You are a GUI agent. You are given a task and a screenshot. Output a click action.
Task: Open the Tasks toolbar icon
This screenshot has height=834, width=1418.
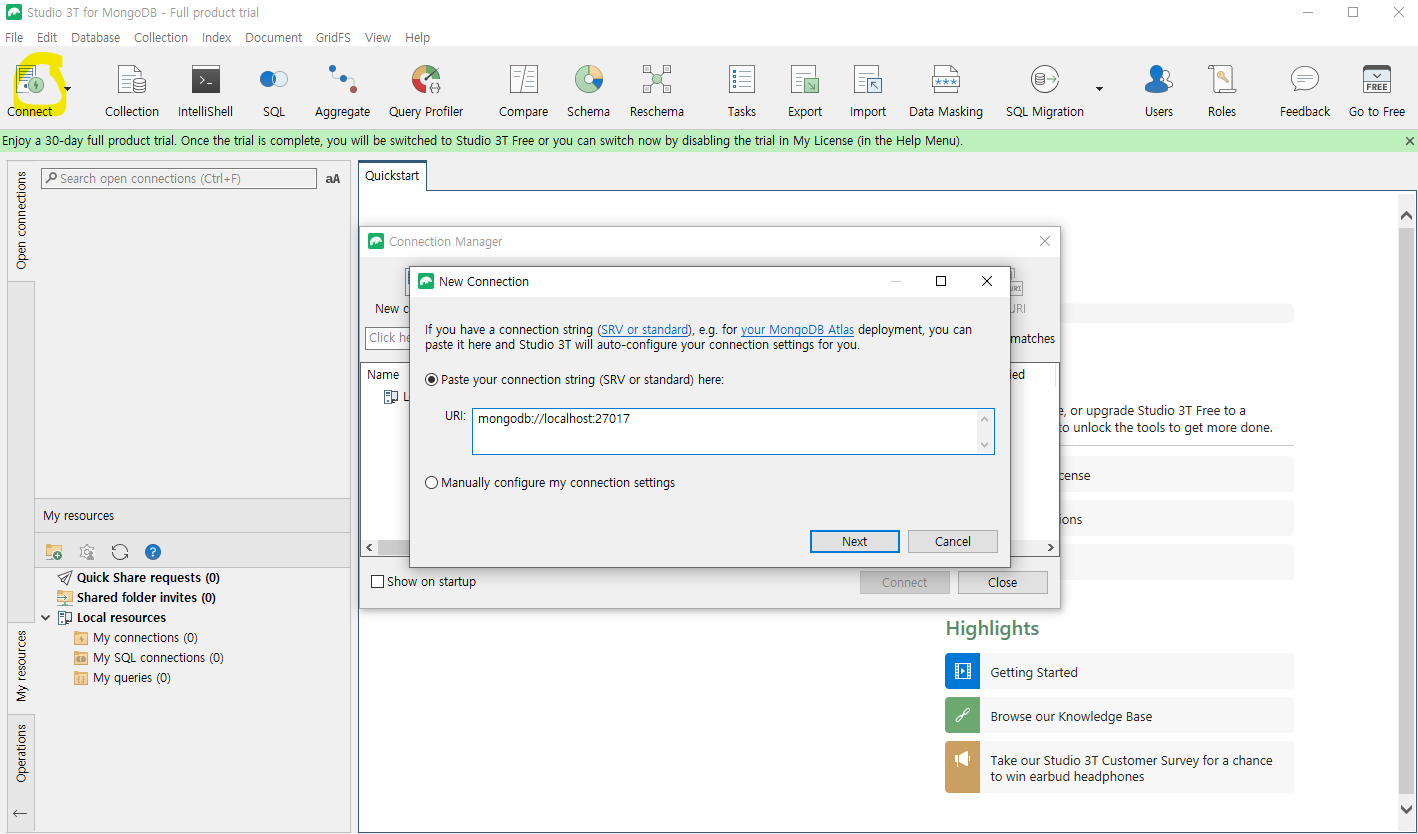pos(742,91)
